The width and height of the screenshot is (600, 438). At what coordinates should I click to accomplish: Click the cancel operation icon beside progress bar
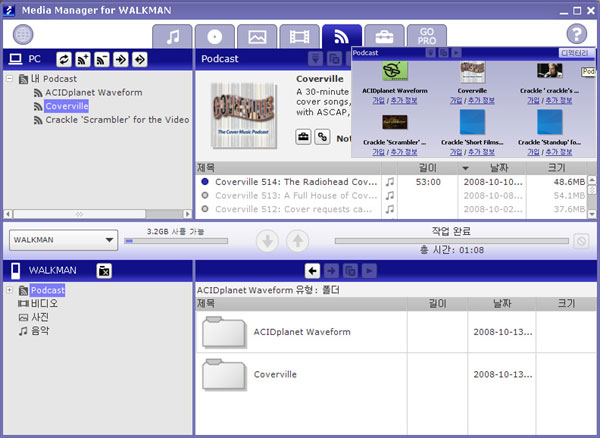click(x=581, y=241)
